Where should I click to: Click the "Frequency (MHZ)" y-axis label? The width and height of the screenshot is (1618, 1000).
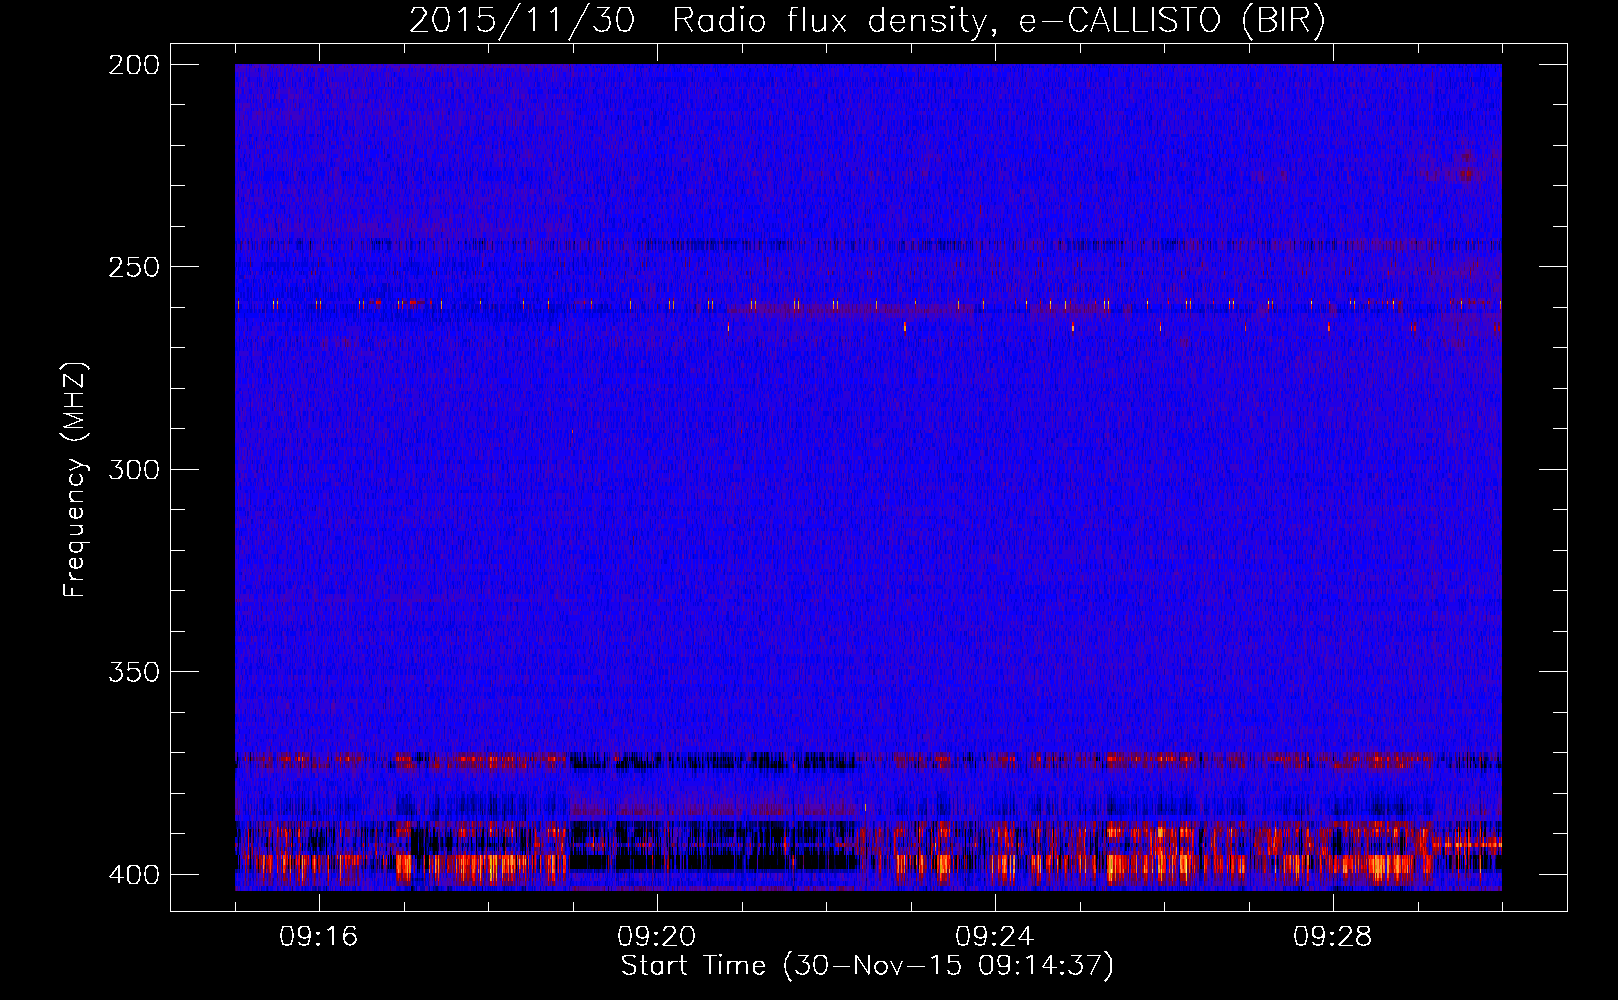pyautogui.click(x=75, y=480)
